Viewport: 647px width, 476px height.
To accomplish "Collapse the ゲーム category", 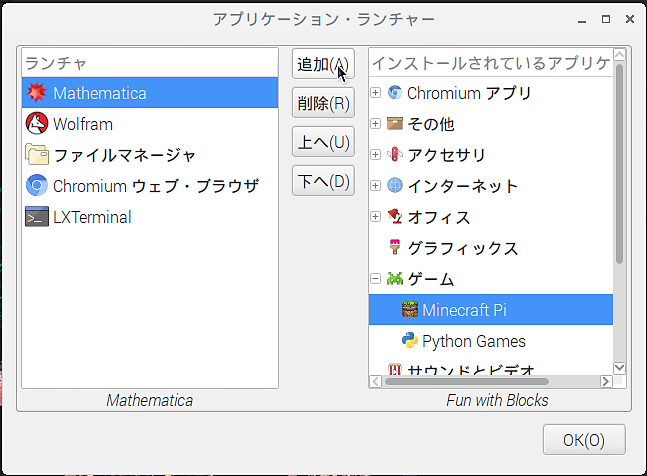I will [x=375, y=278].
